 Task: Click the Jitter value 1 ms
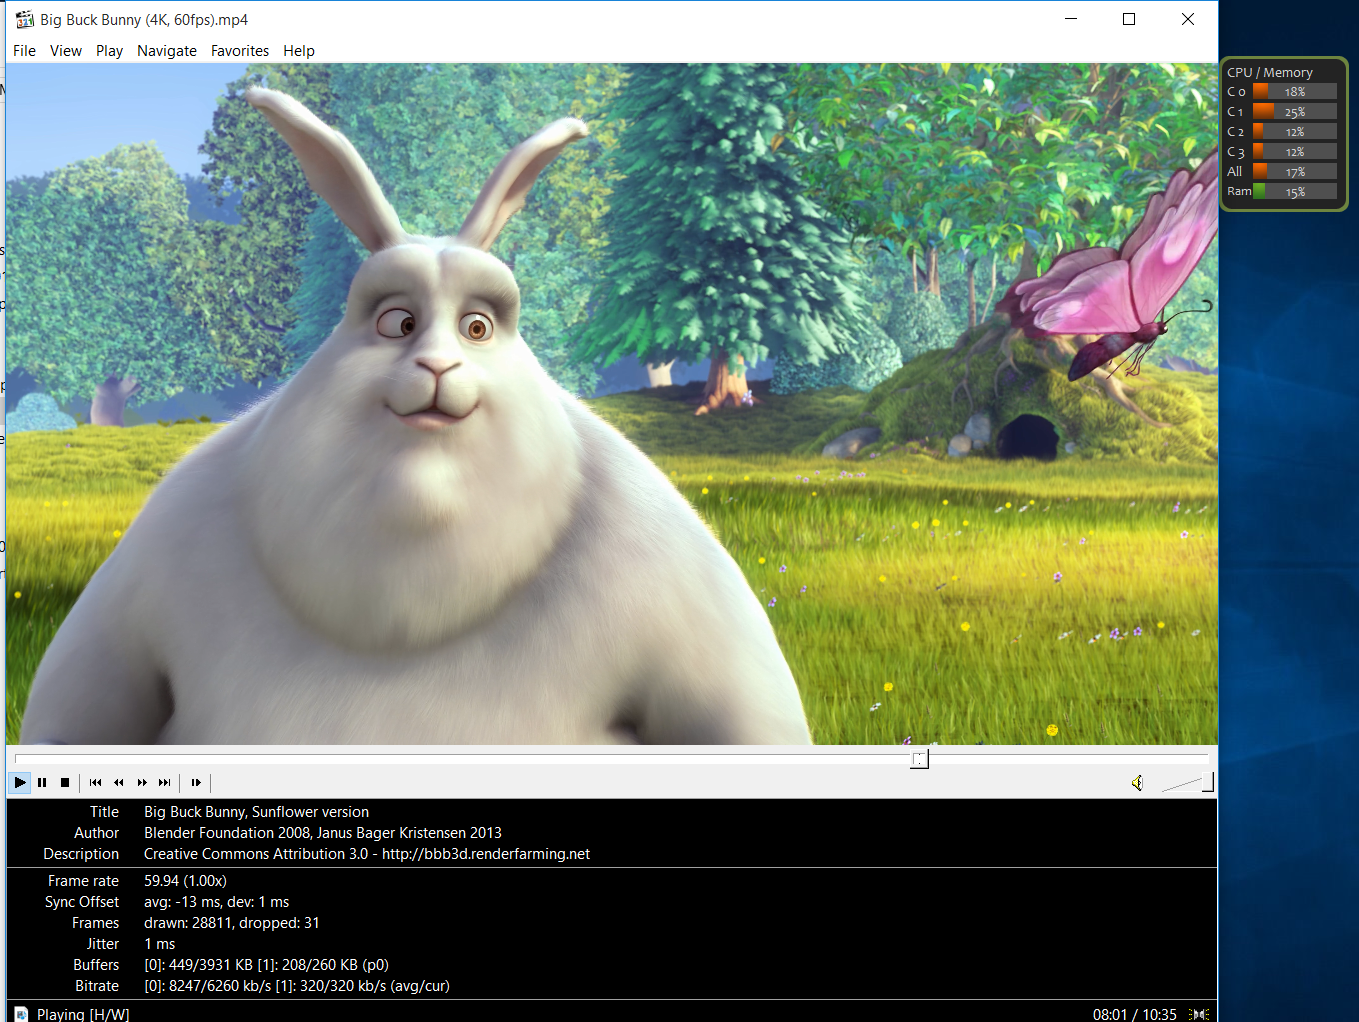coord(159,944)
